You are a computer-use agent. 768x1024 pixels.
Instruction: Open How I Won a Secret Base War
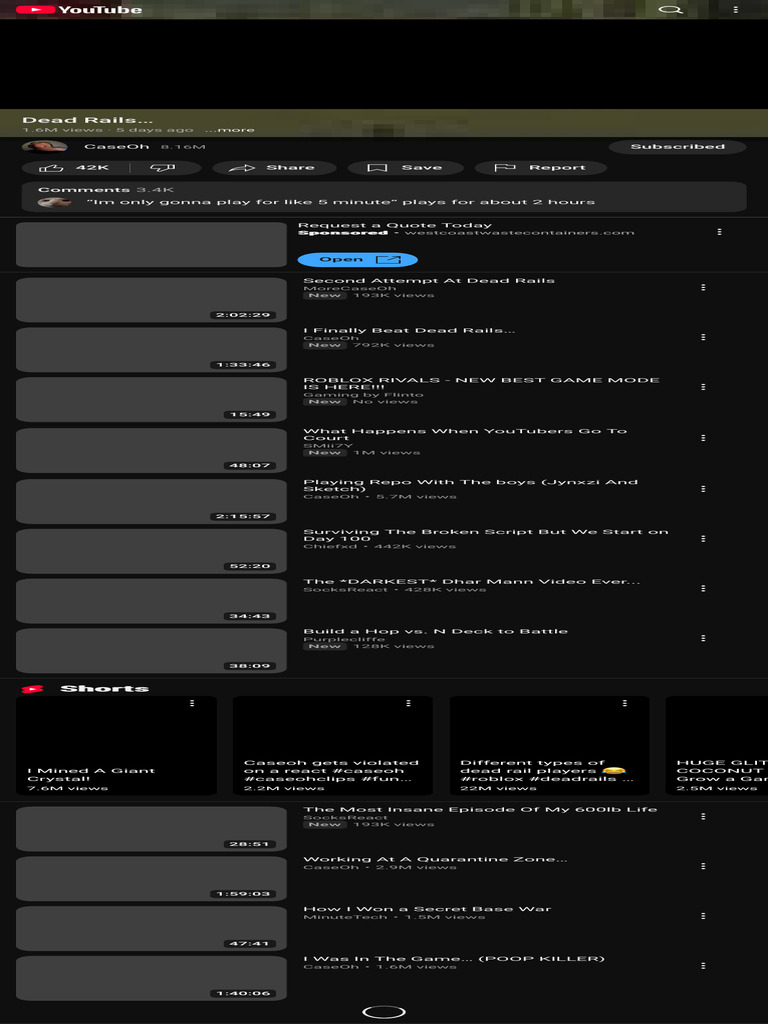point(427,909)
